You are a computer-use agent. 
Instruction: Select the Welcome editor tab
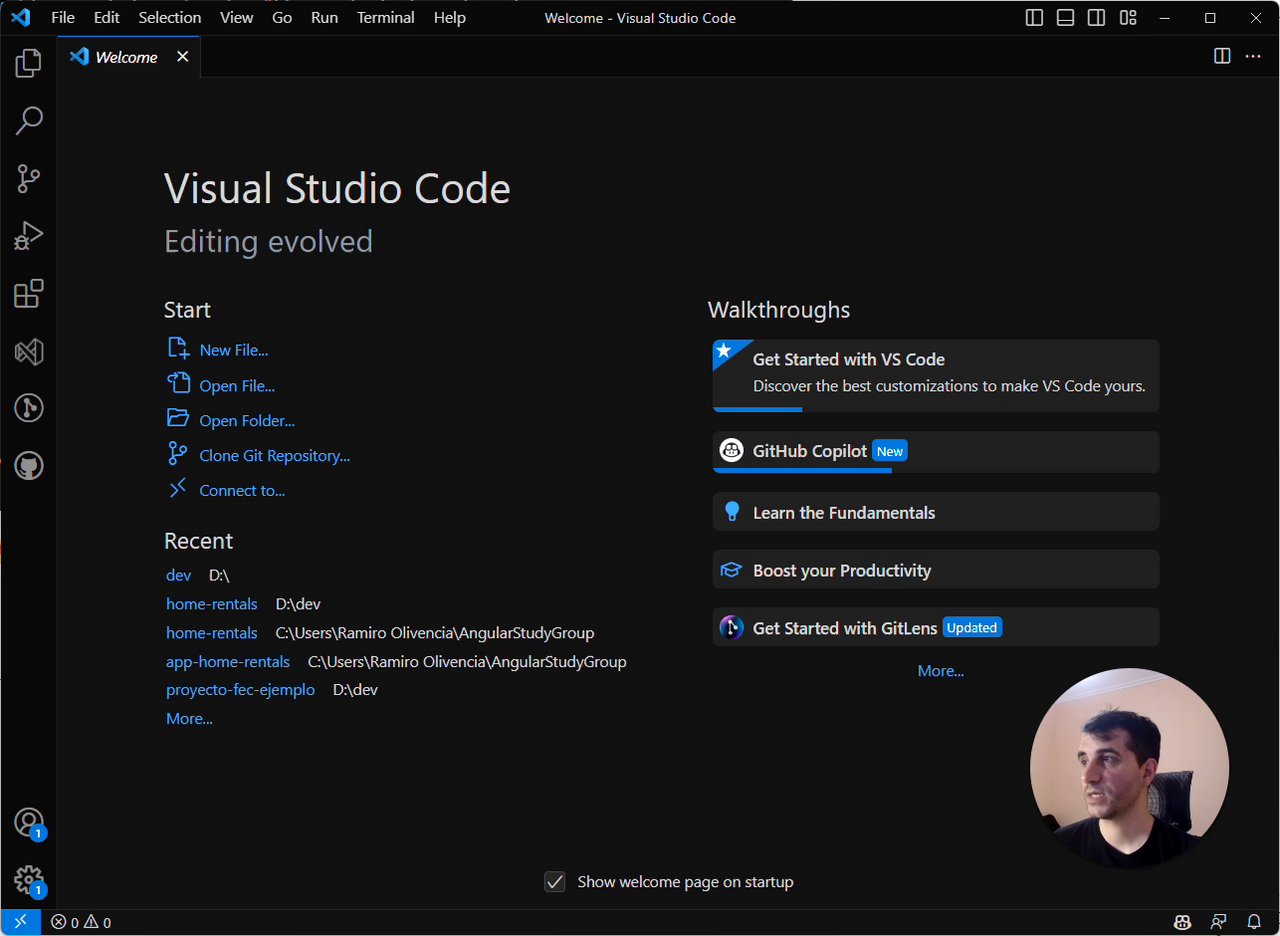130,57
